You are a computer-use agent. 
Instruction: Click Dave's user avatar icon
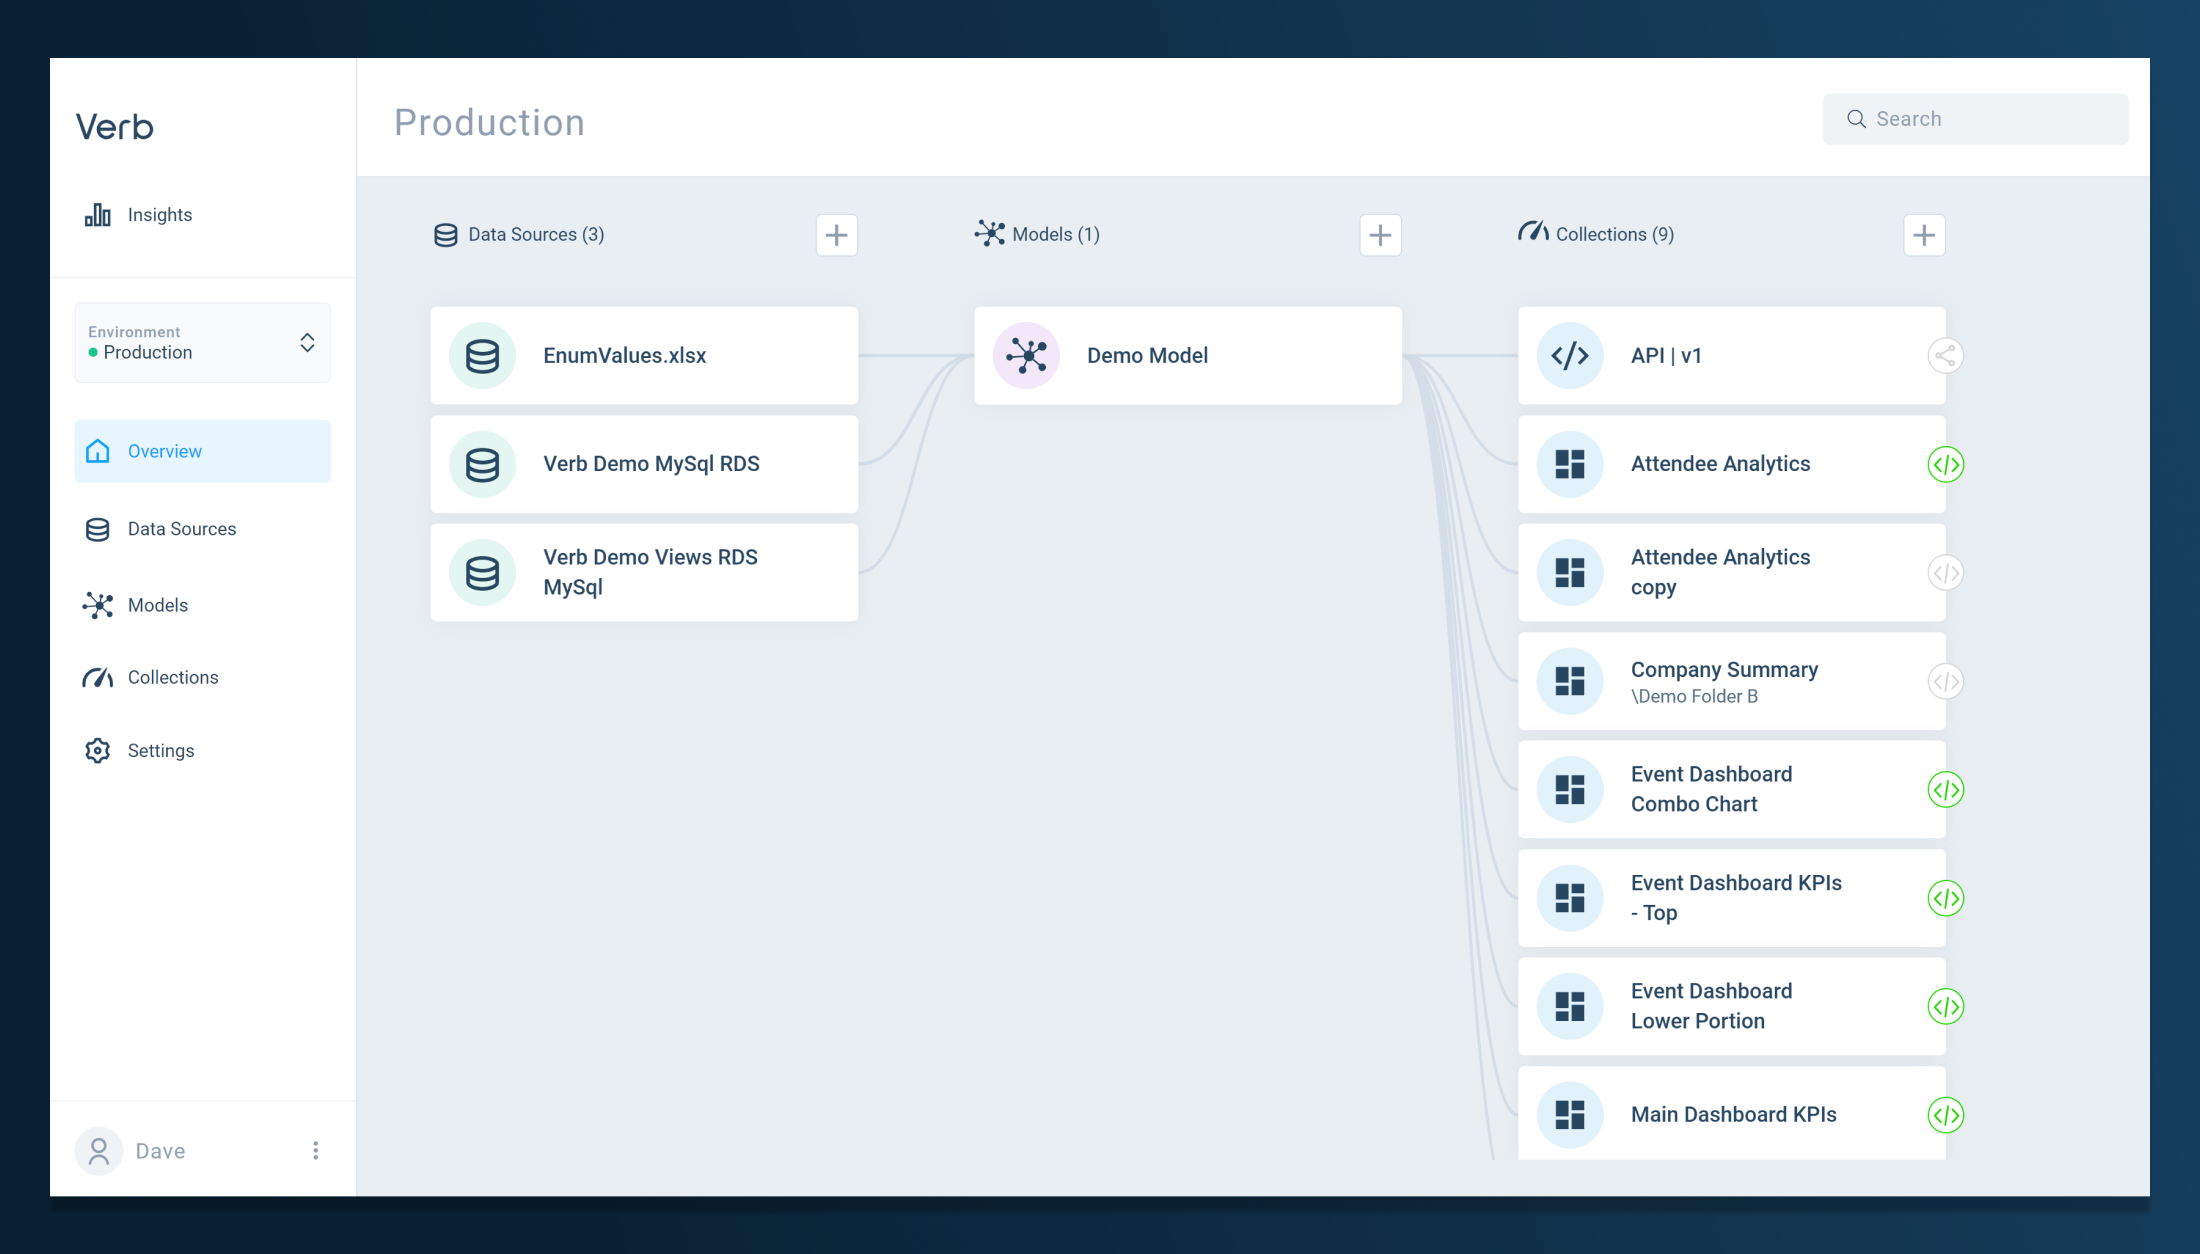pyautogui.click(x=98, y=1151)
